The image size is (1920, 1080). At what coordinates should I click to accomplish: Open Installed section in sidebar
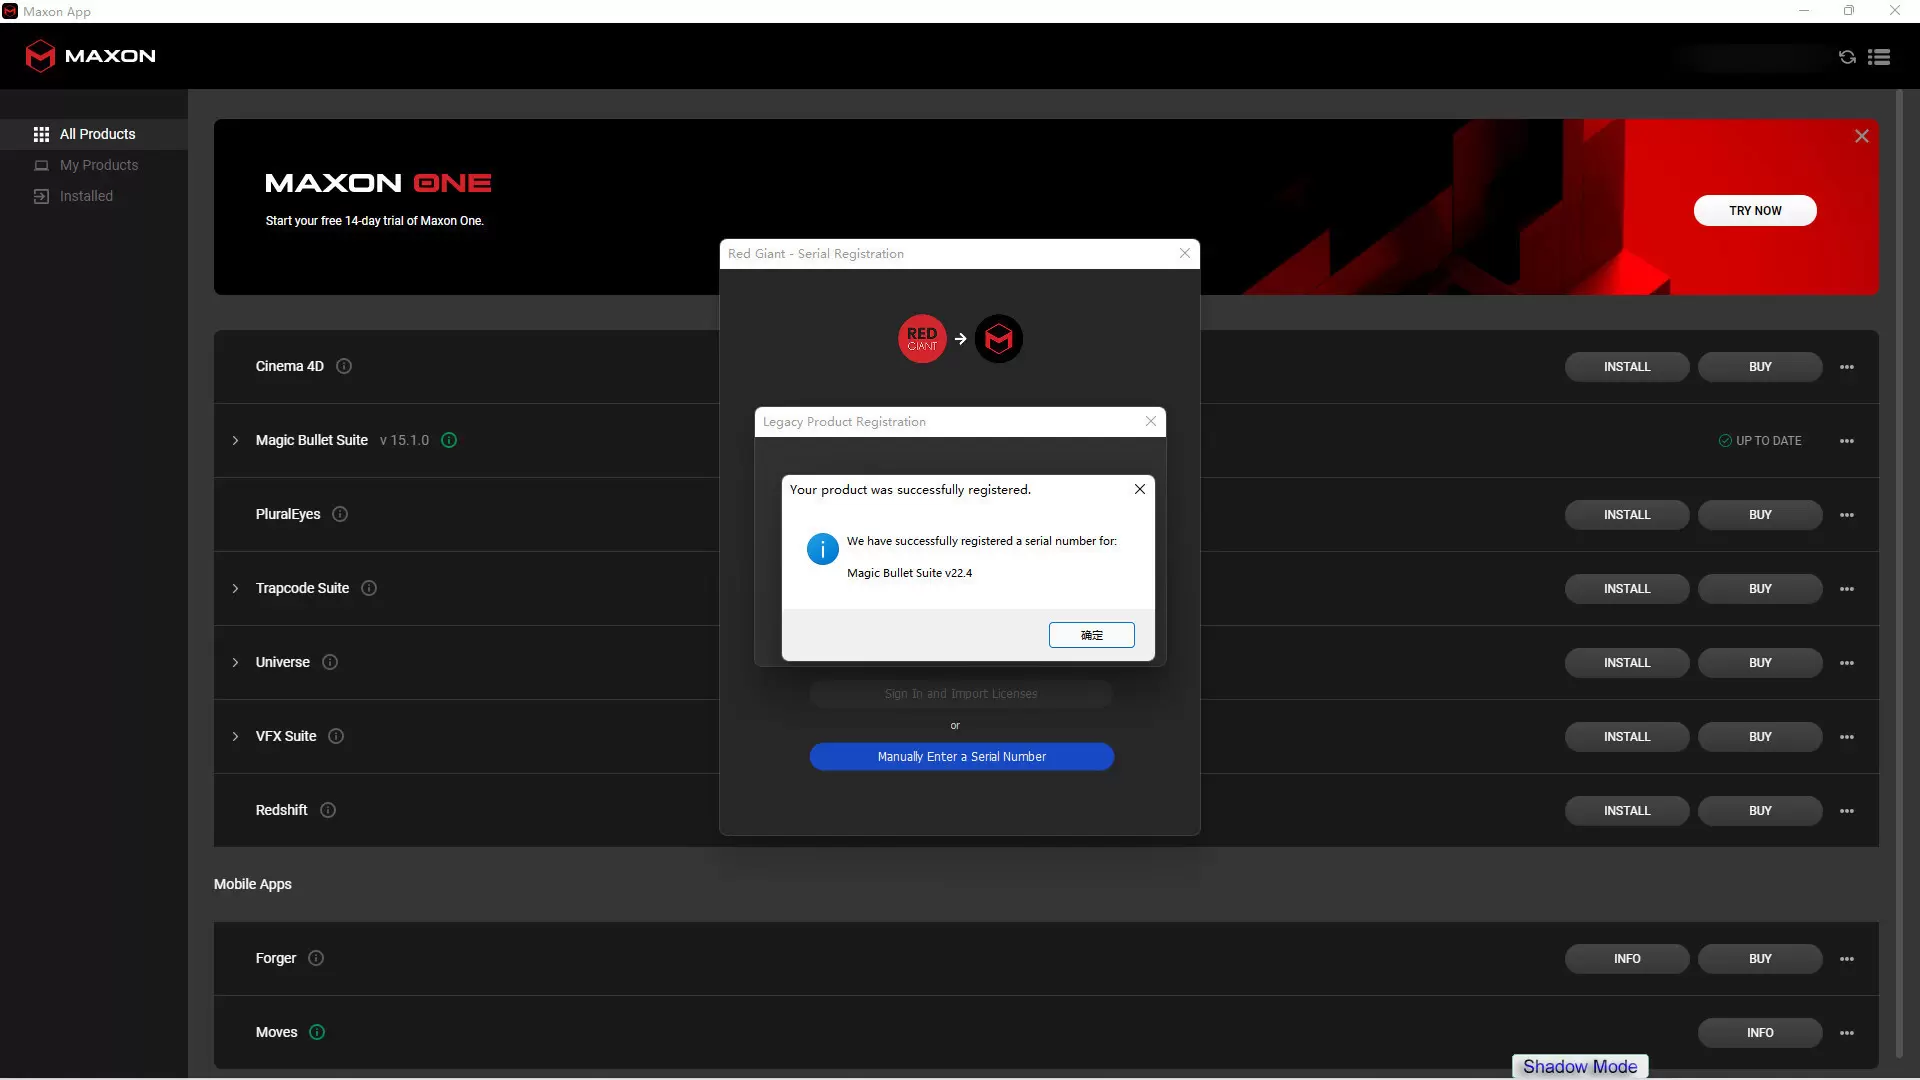click(94, 196)
